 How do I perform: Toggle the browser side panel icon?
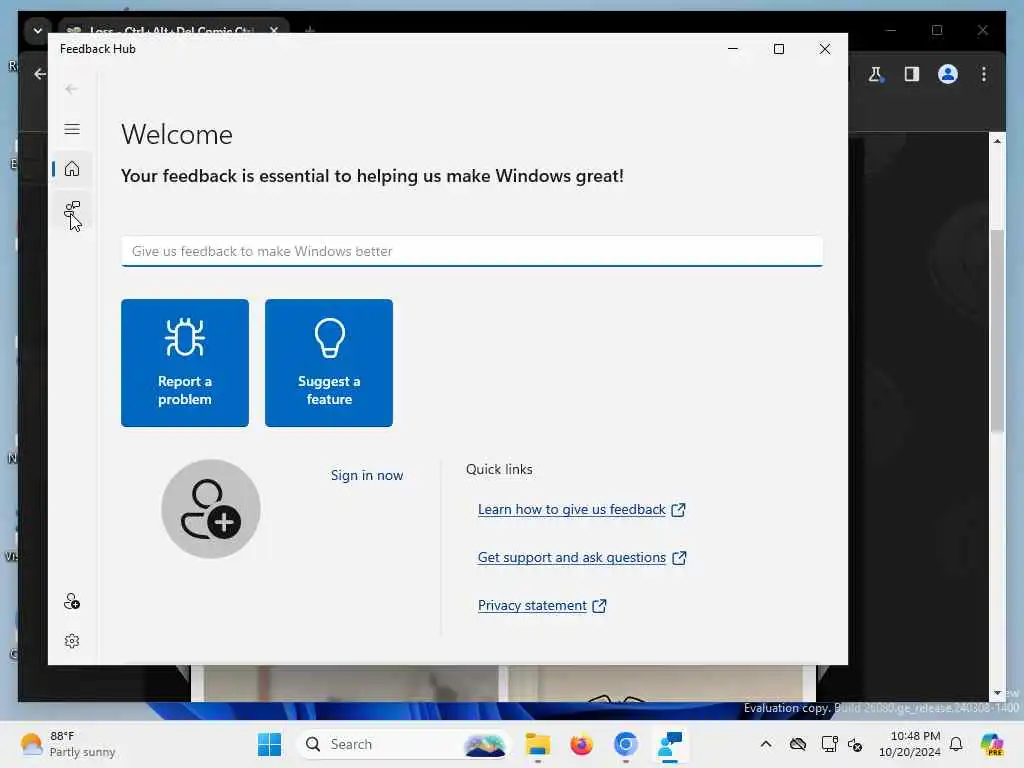point(912,74)
